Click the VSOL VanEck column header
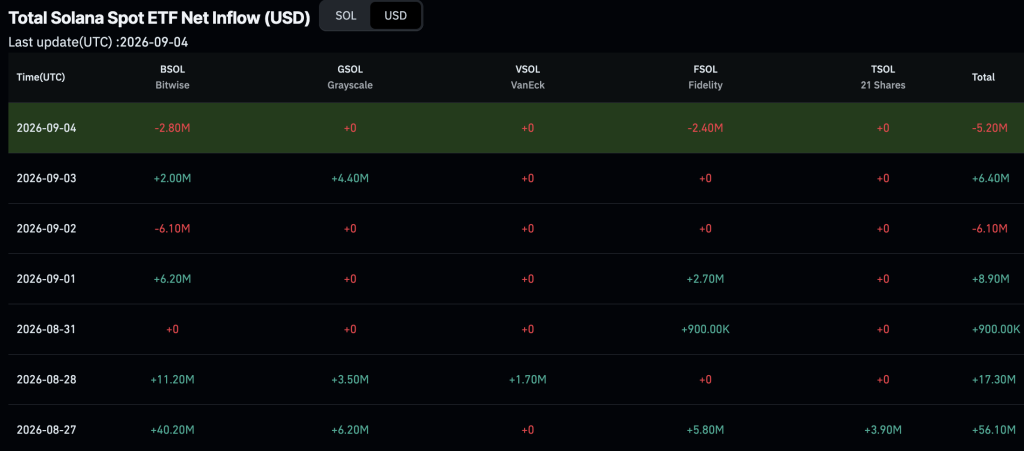The width and height of the screenshot is (1024, 451). point(528,77)
